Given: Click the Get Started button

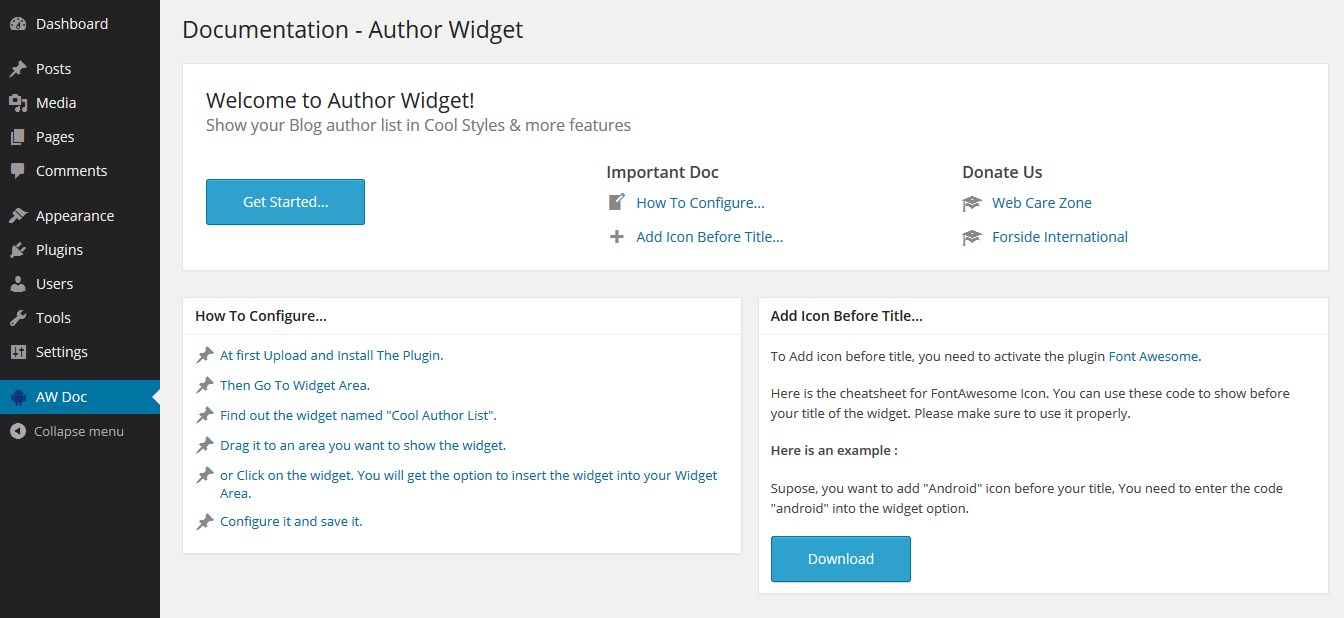Looking at the screenshot, I should pos(285,202).
